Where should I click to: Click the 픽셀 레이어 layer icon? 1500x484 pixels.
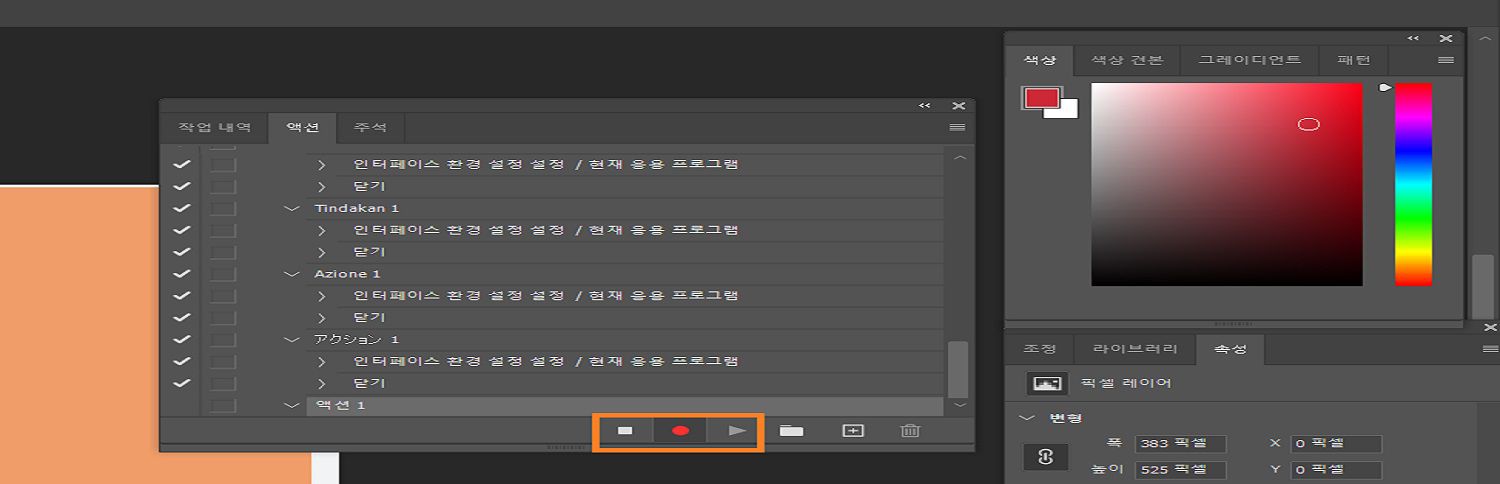[1047, 383]
